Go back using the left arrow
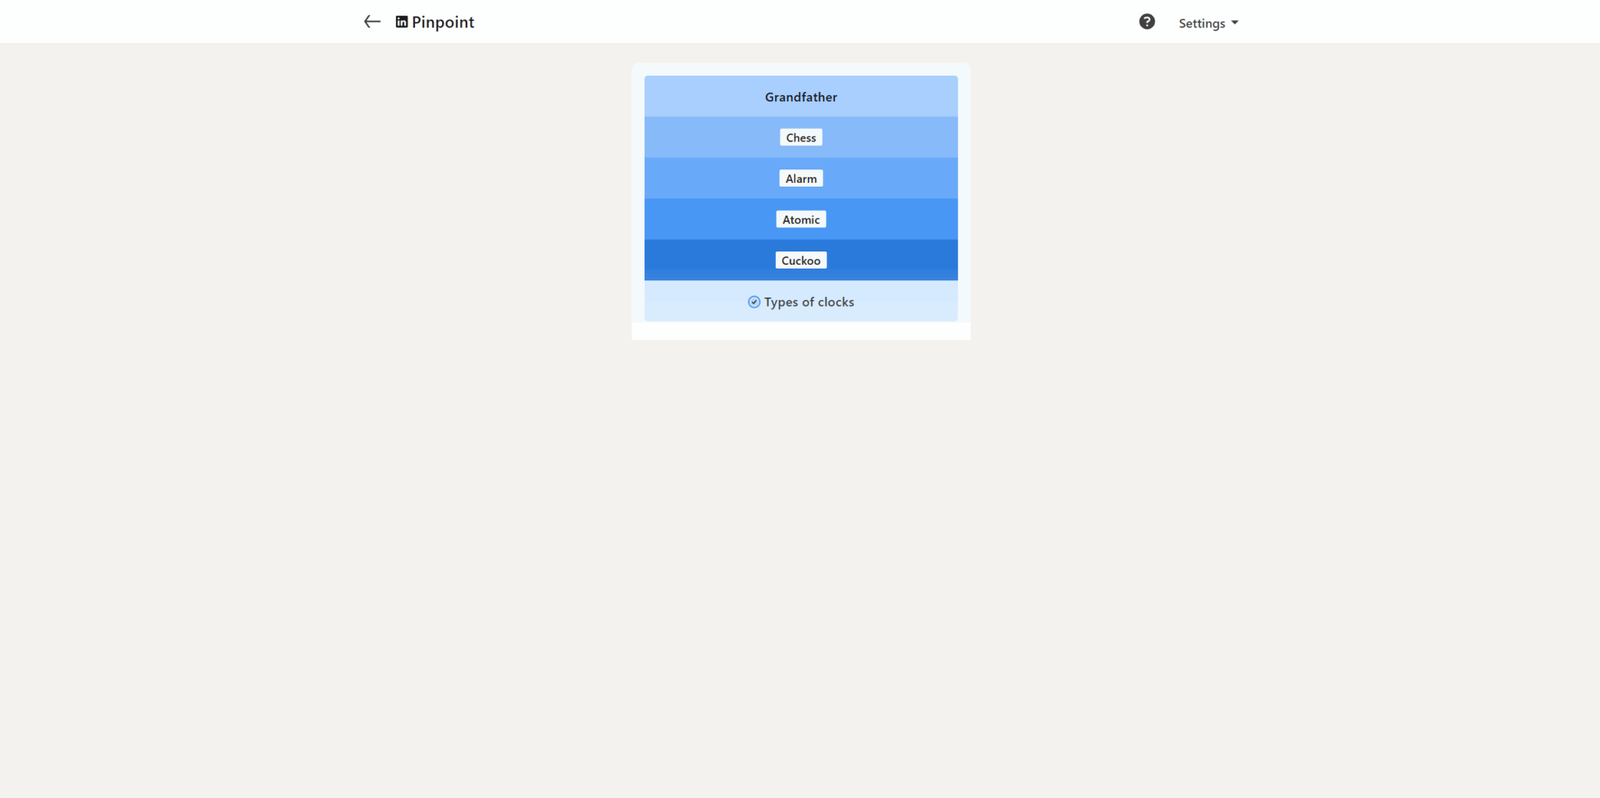 pyautogui.click(x=372, y=22)
